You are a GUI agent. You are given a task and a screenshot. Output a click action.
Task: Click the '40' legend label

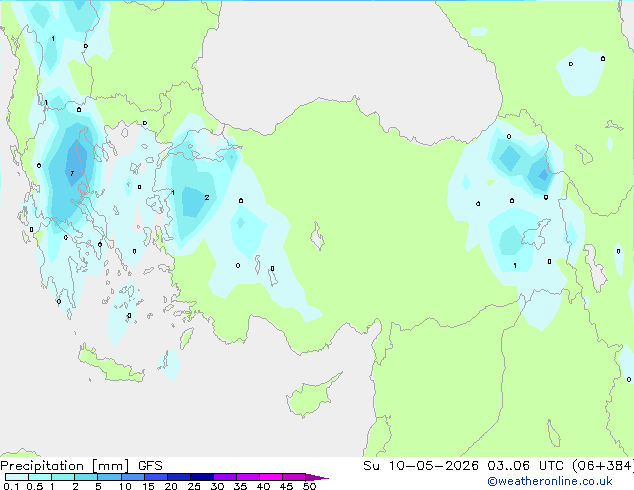coord(263,486)
